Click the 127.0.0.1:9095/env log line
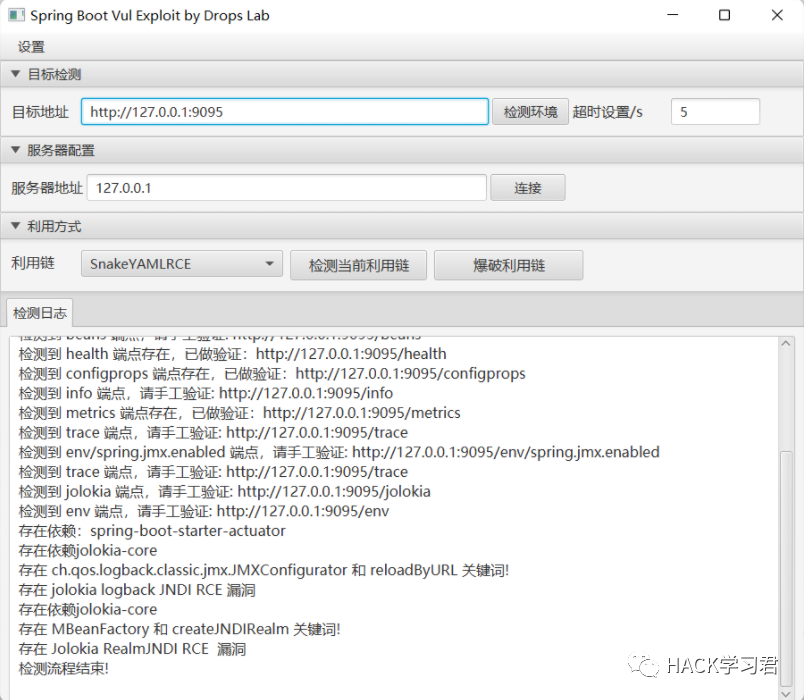804x700 pixels. [204, 511]
